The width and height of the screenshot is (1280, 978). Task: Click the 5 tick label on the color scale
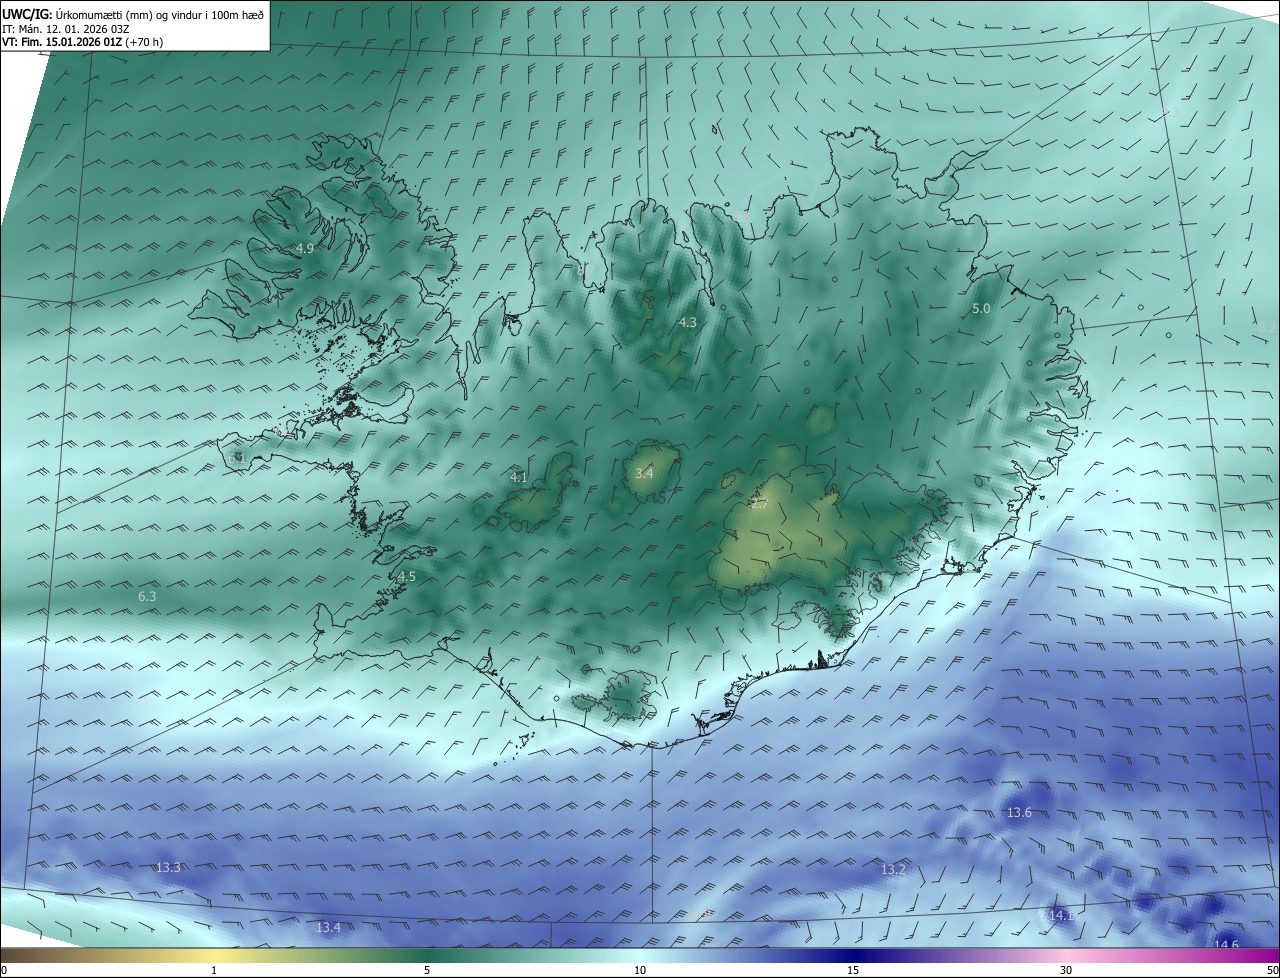427,970
